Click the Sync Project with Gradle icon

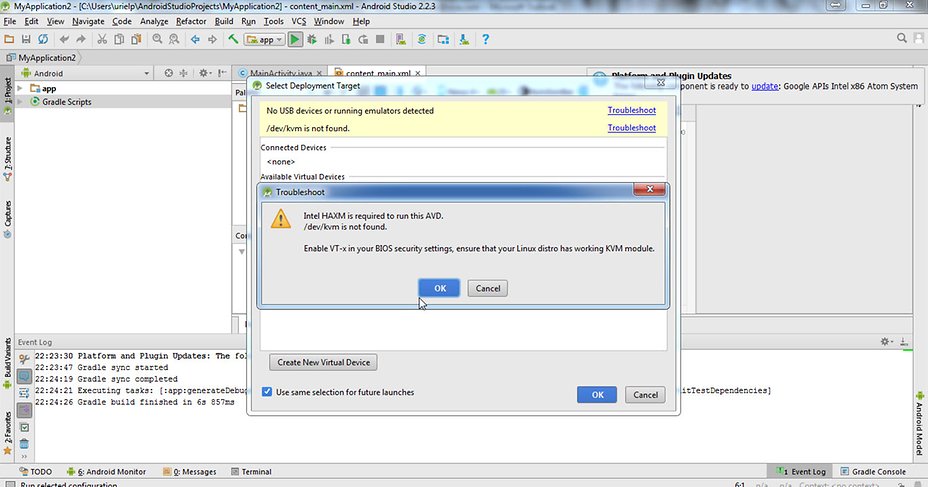point(421,39)
